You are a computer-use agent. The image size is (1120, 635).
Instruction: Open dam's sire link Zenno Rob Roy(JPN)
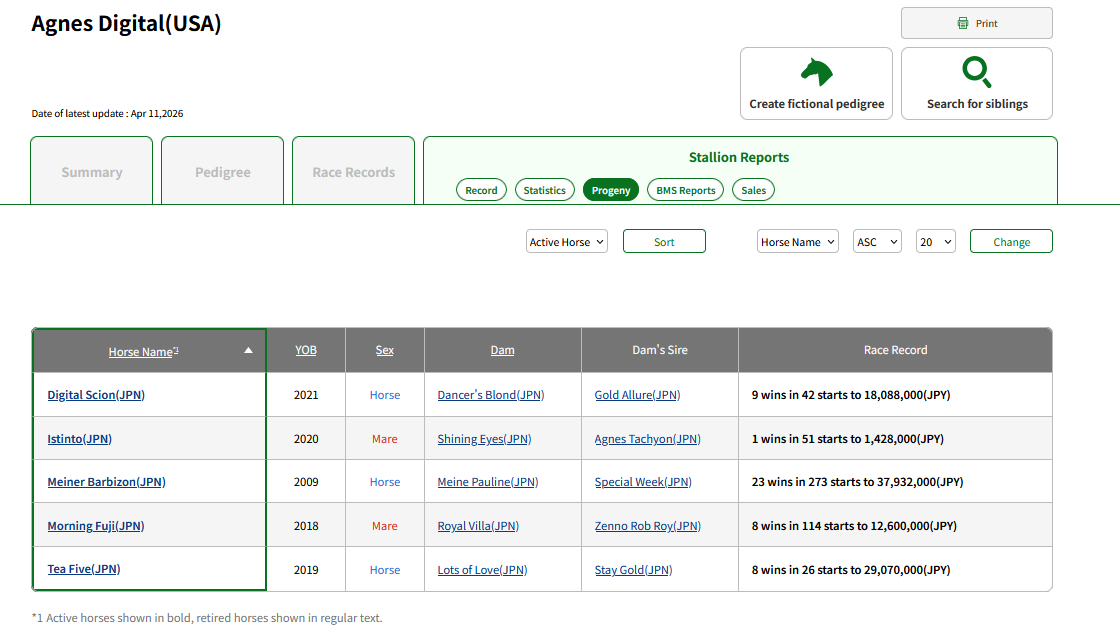tap(647, 526)
